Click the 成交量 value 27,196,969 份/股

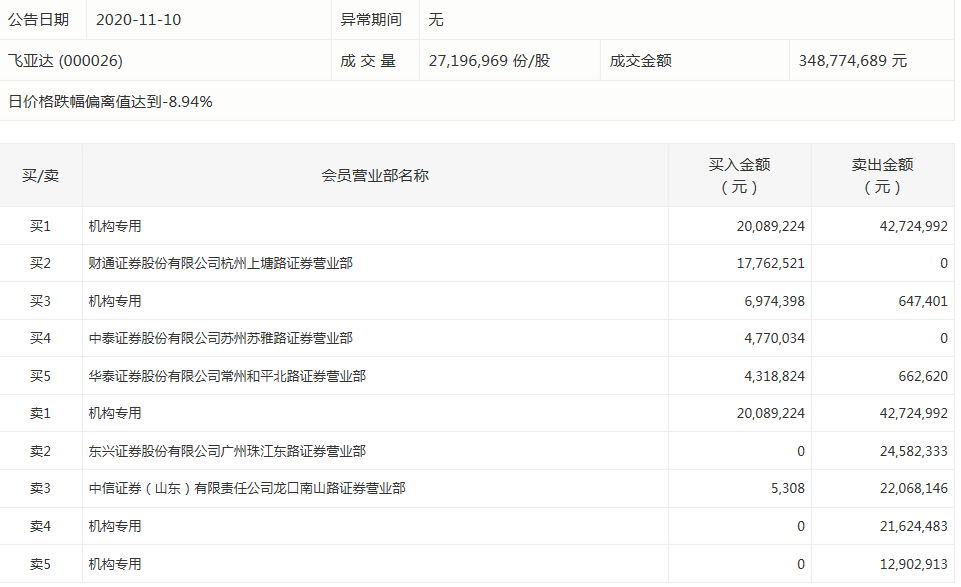(489, 61)
